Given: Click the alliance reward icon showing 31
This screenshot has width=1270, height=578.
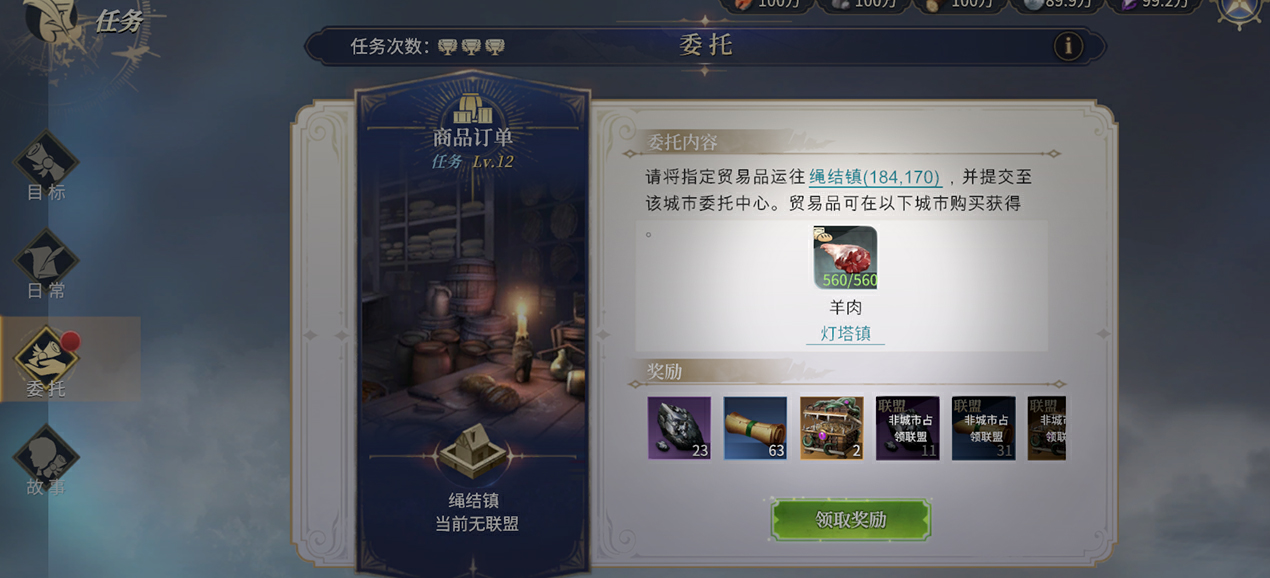Looking at the screenshot, I should (984, 428).
